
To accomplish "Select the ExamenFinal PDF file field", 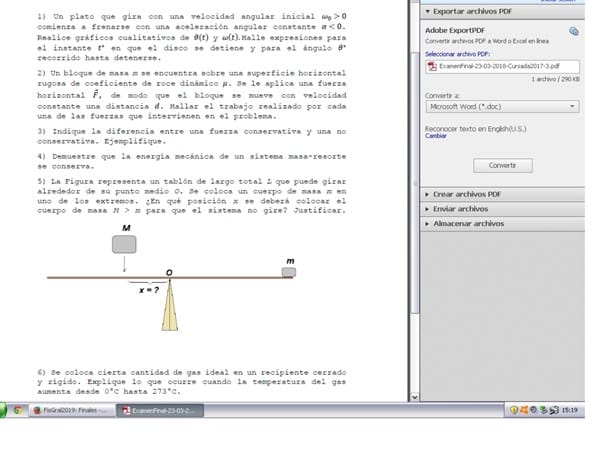I will coord(502,66).
